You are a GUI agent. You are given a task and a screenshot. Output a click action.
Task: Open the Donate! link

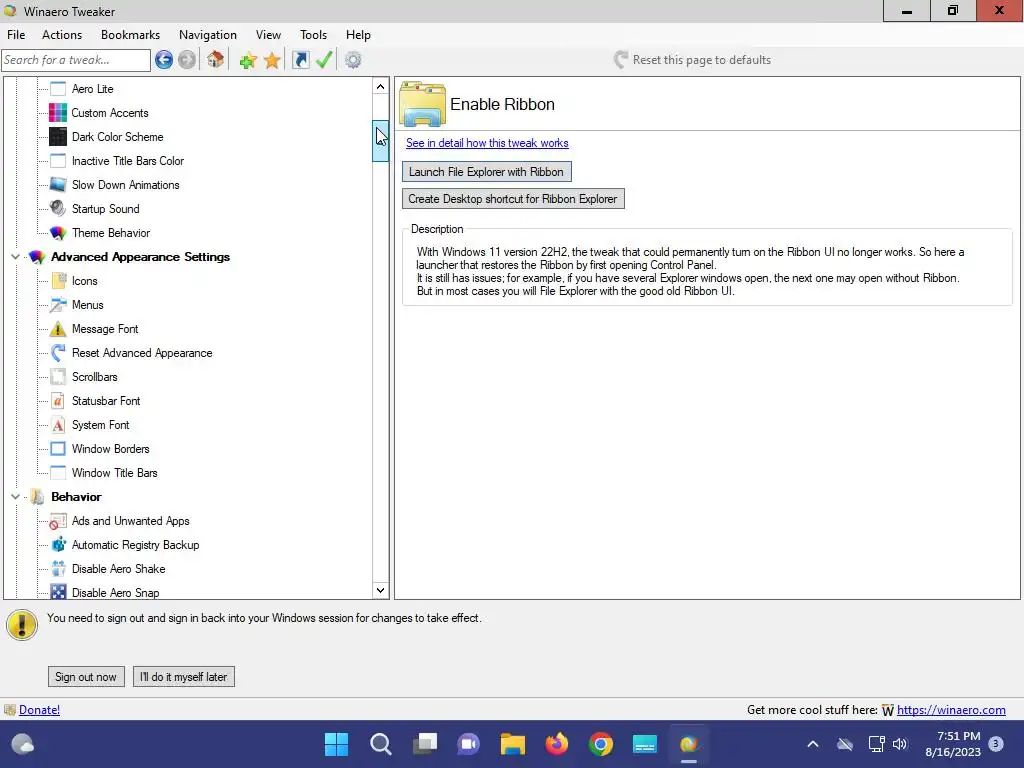tap(39, 710)
